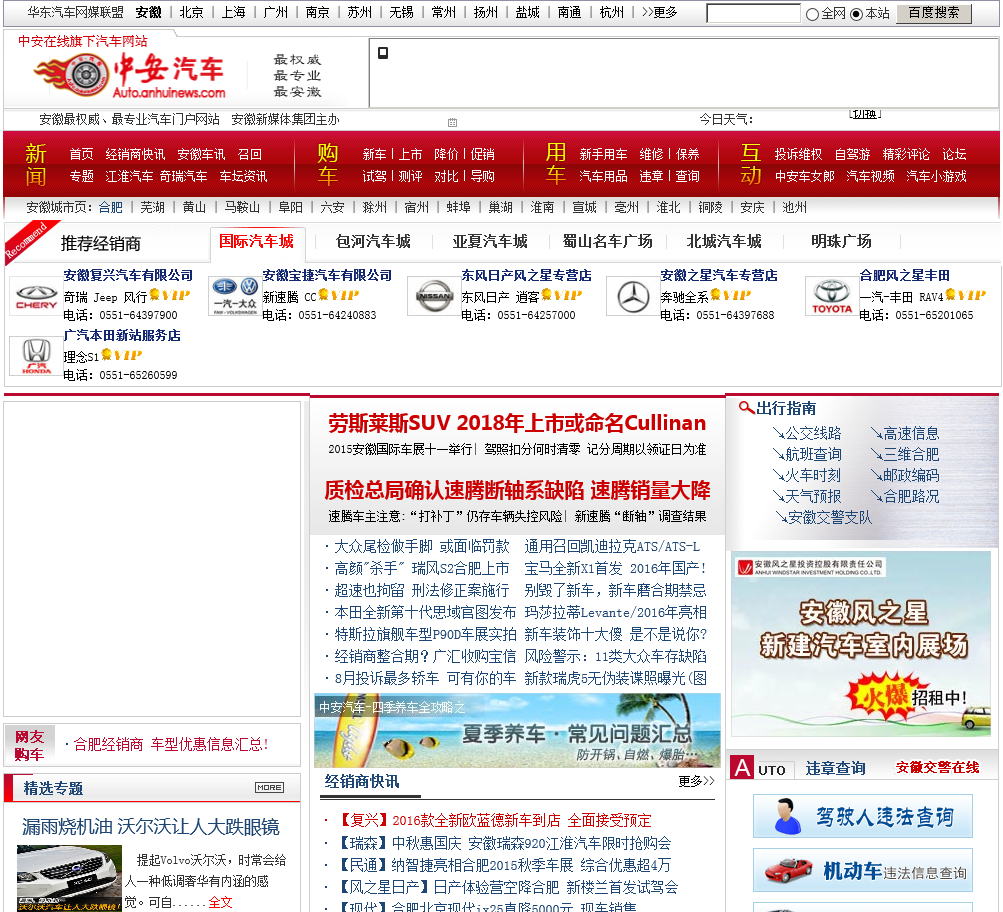Switch to the 北城汽车城 tab
The image size is (1003, 912).
(724, 241)
